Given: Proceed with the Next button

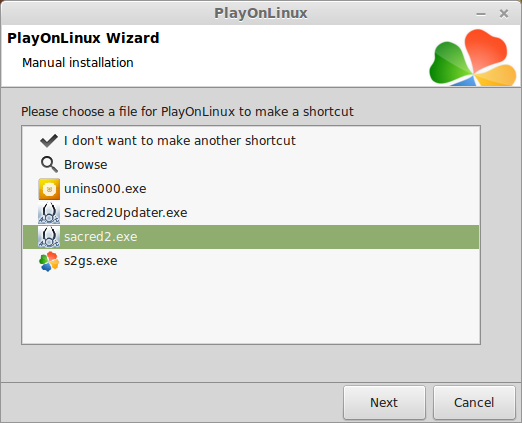Looking at the screenshot, I should [x=384, y=402].
